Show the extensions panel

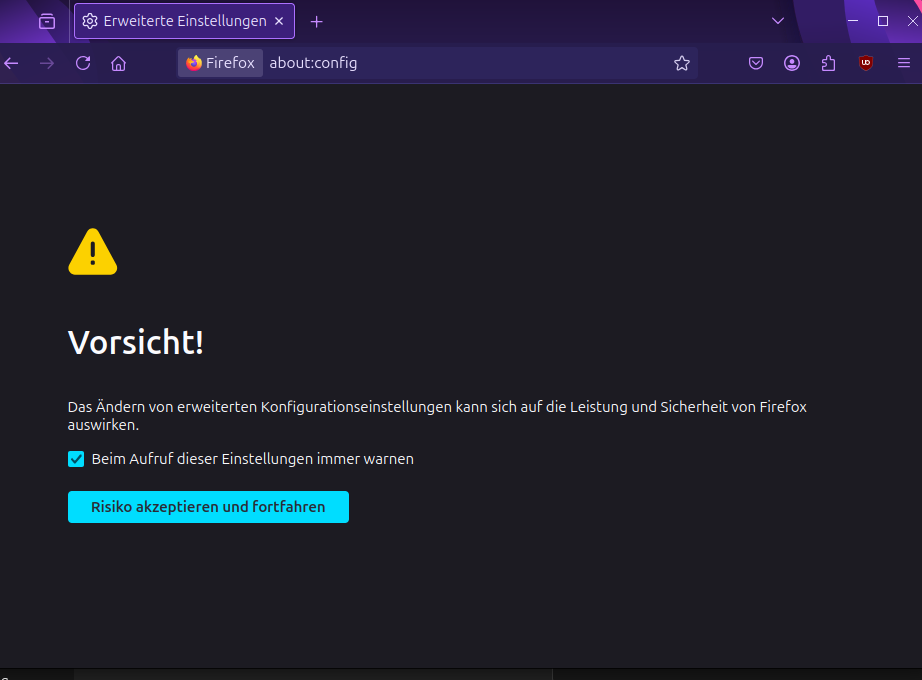(828, 63)
